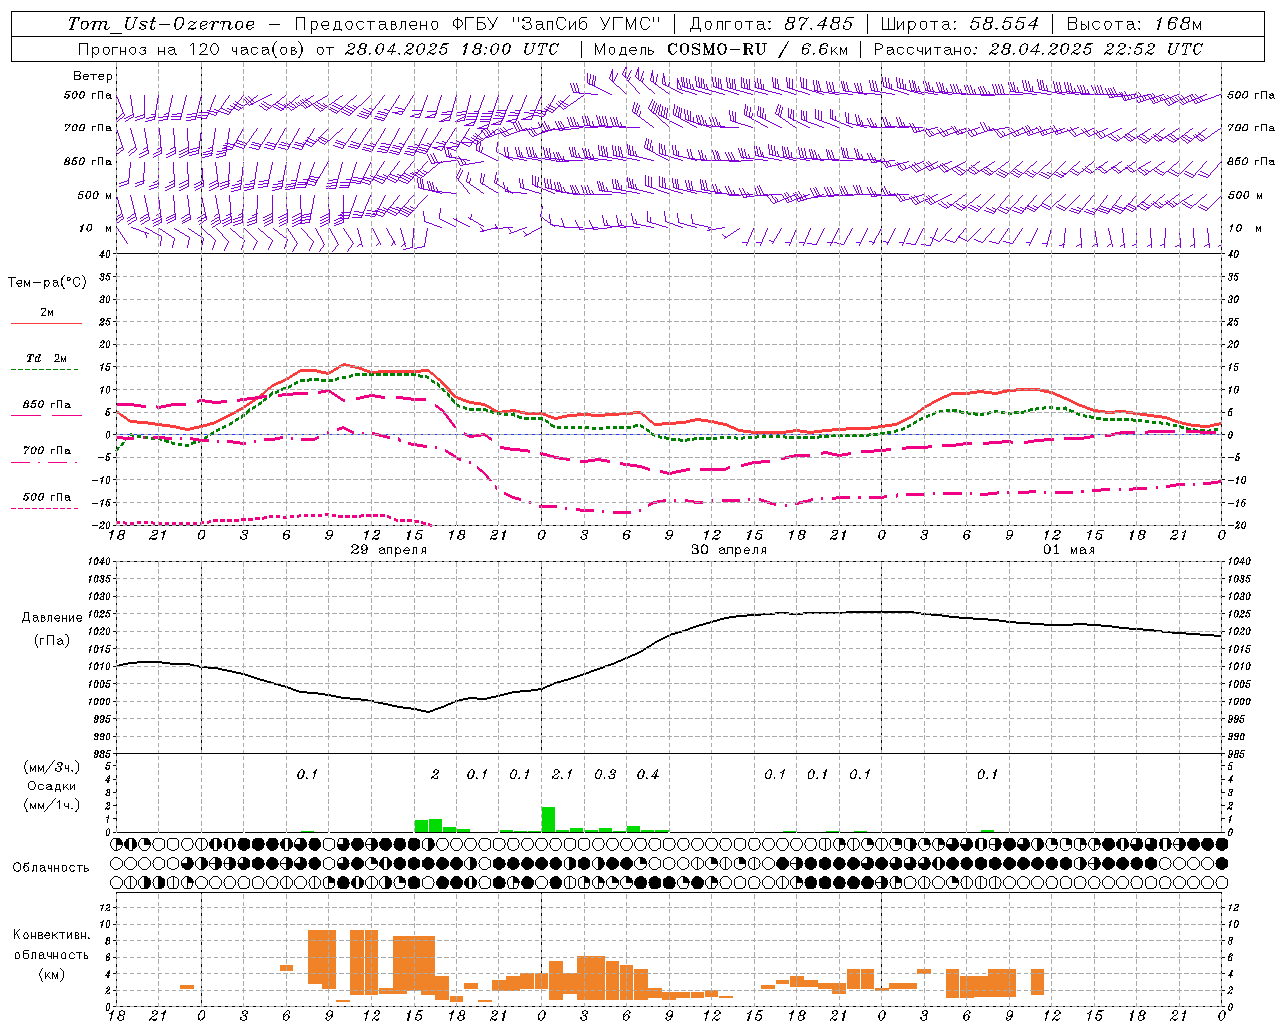The width and height of the screenshot is (1280, 1024).
Task: Click the 29 апреля date label
Action: click(x=388, y=550)
